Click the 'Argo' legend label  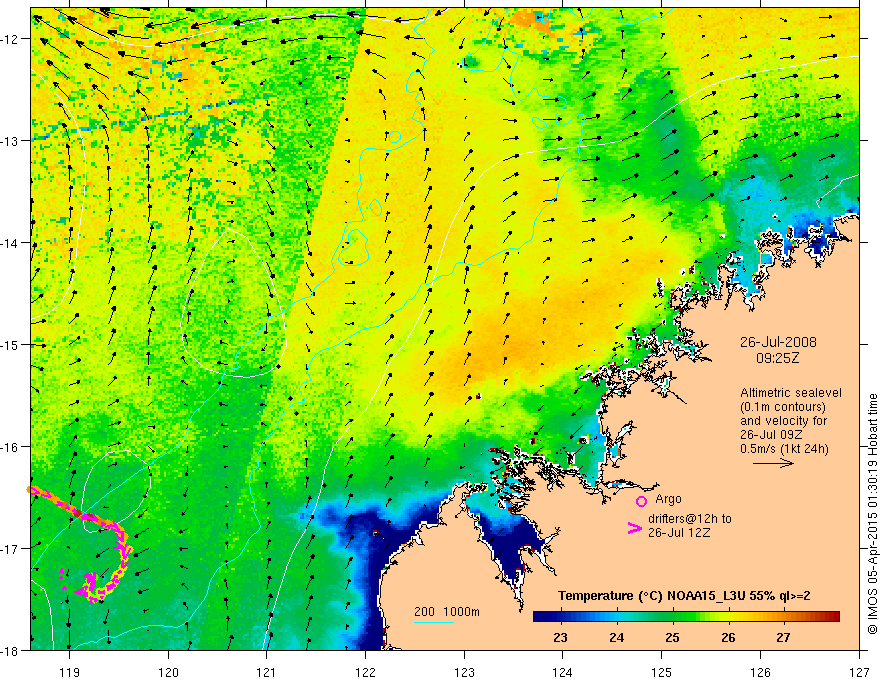[668, 499]
